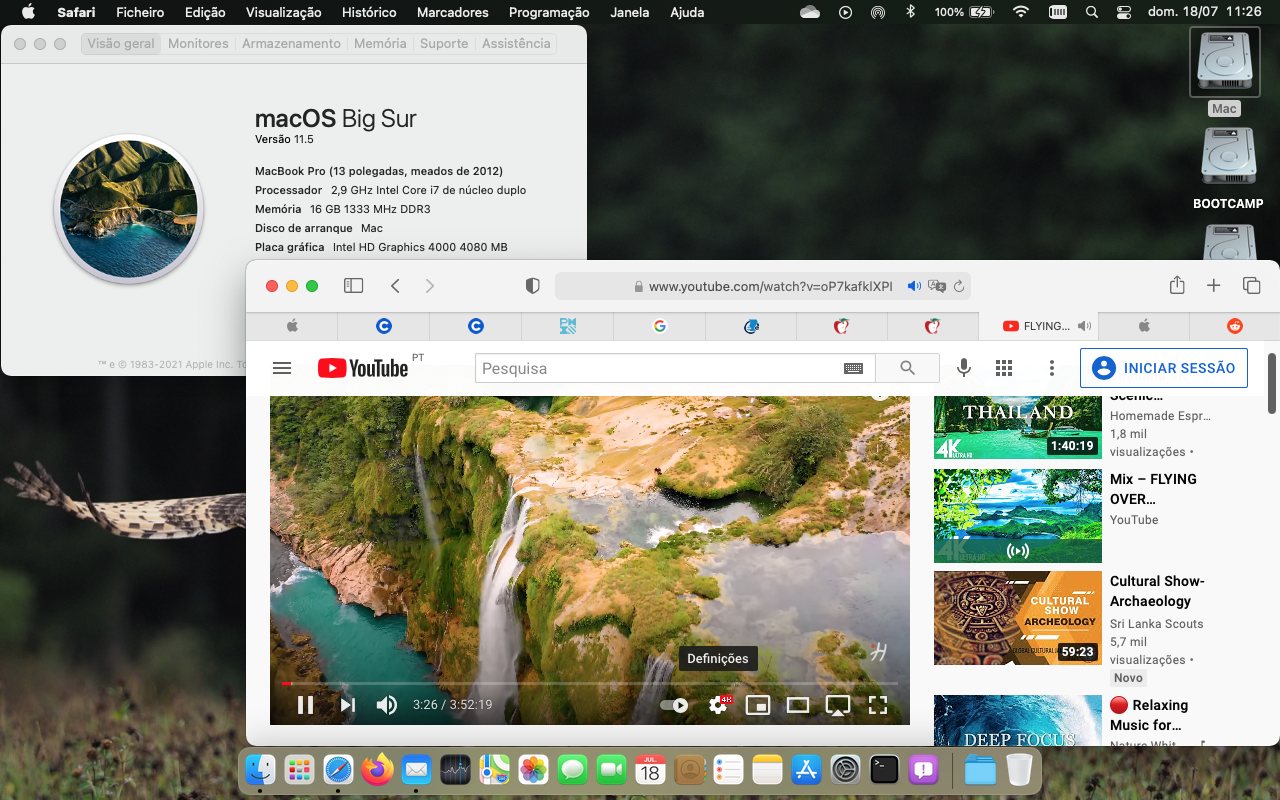Open the Photos app in the Dock

click(533, 769)
